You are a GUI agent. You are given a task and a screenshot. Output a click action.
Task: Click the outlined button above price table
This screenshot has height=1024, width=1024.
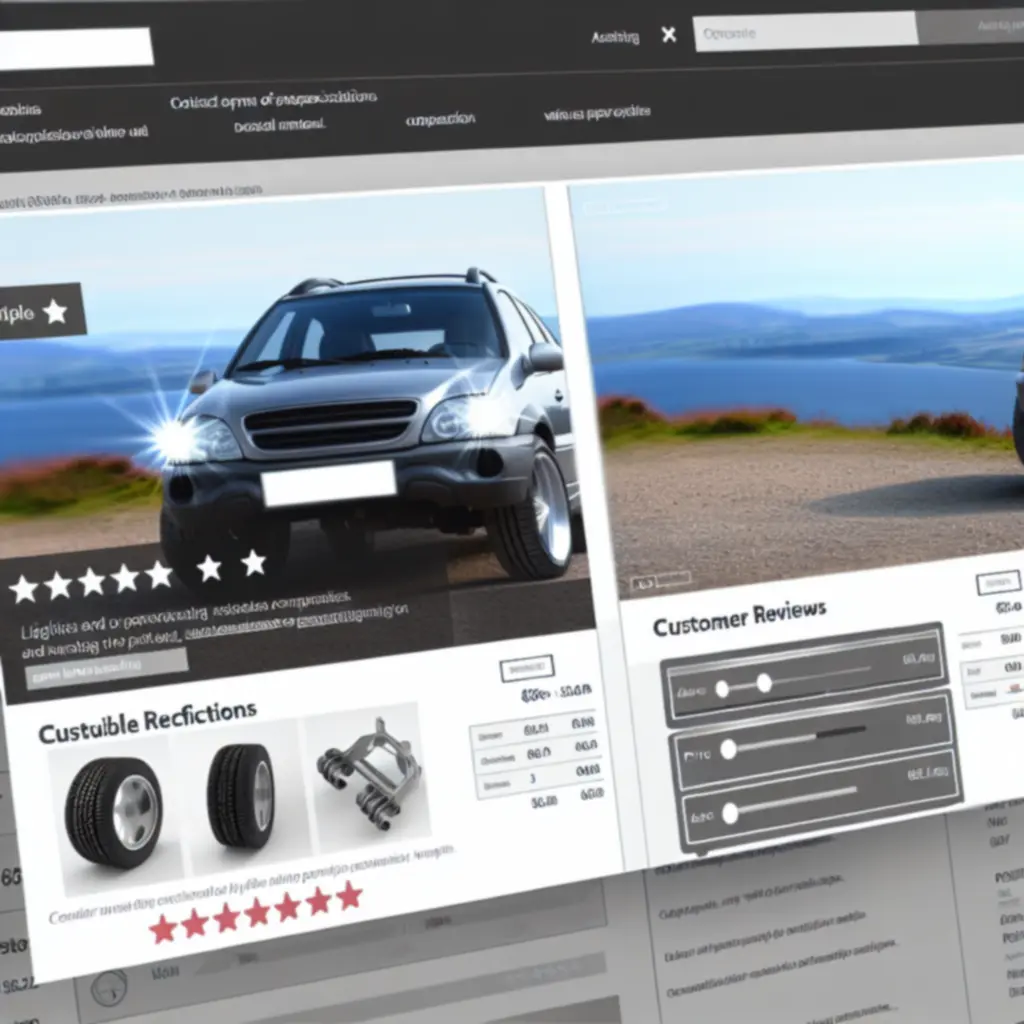point(526,667)
